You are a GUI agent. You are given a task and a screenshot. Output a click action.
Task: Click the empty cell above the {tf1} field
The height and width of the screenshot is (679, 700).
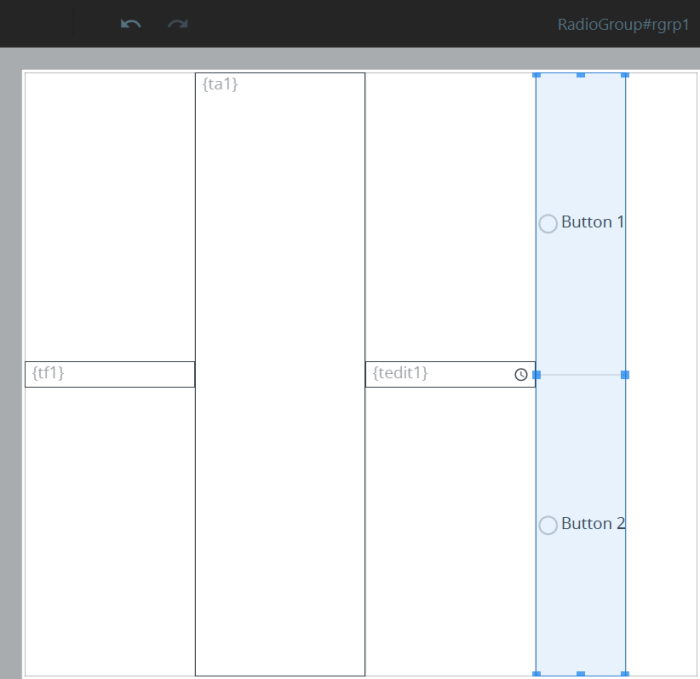point(110,215)
